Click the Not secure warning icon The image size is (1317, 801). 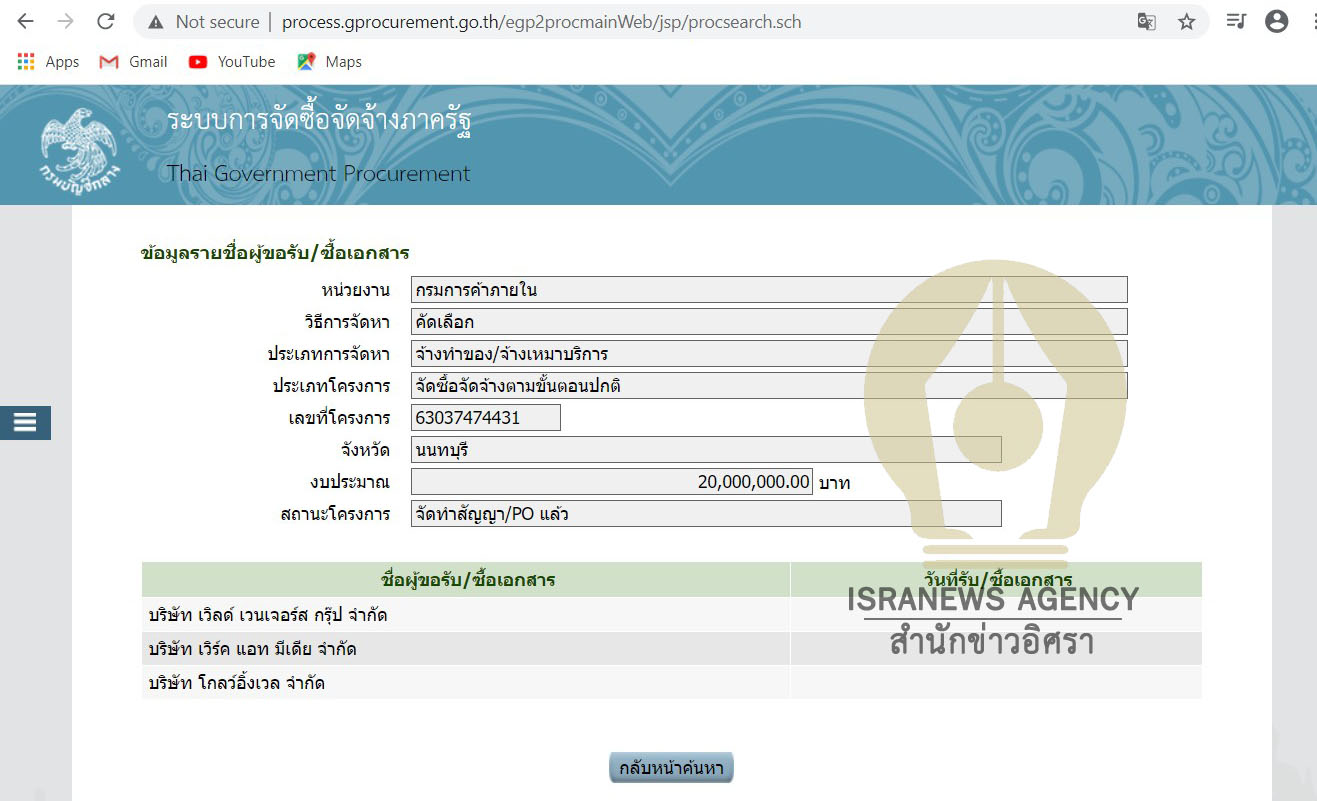click(155, 22)
